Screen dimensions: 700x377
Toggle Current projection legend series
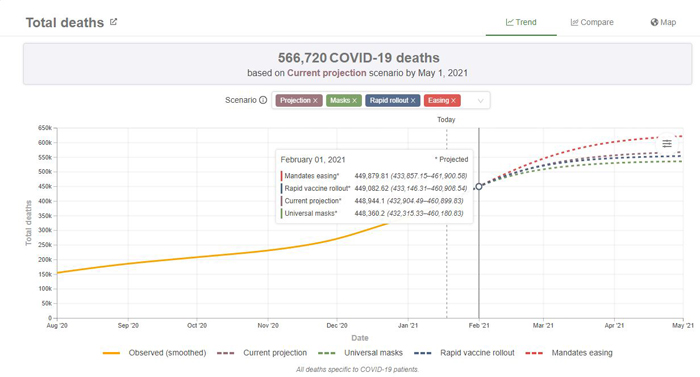[262, 353]
